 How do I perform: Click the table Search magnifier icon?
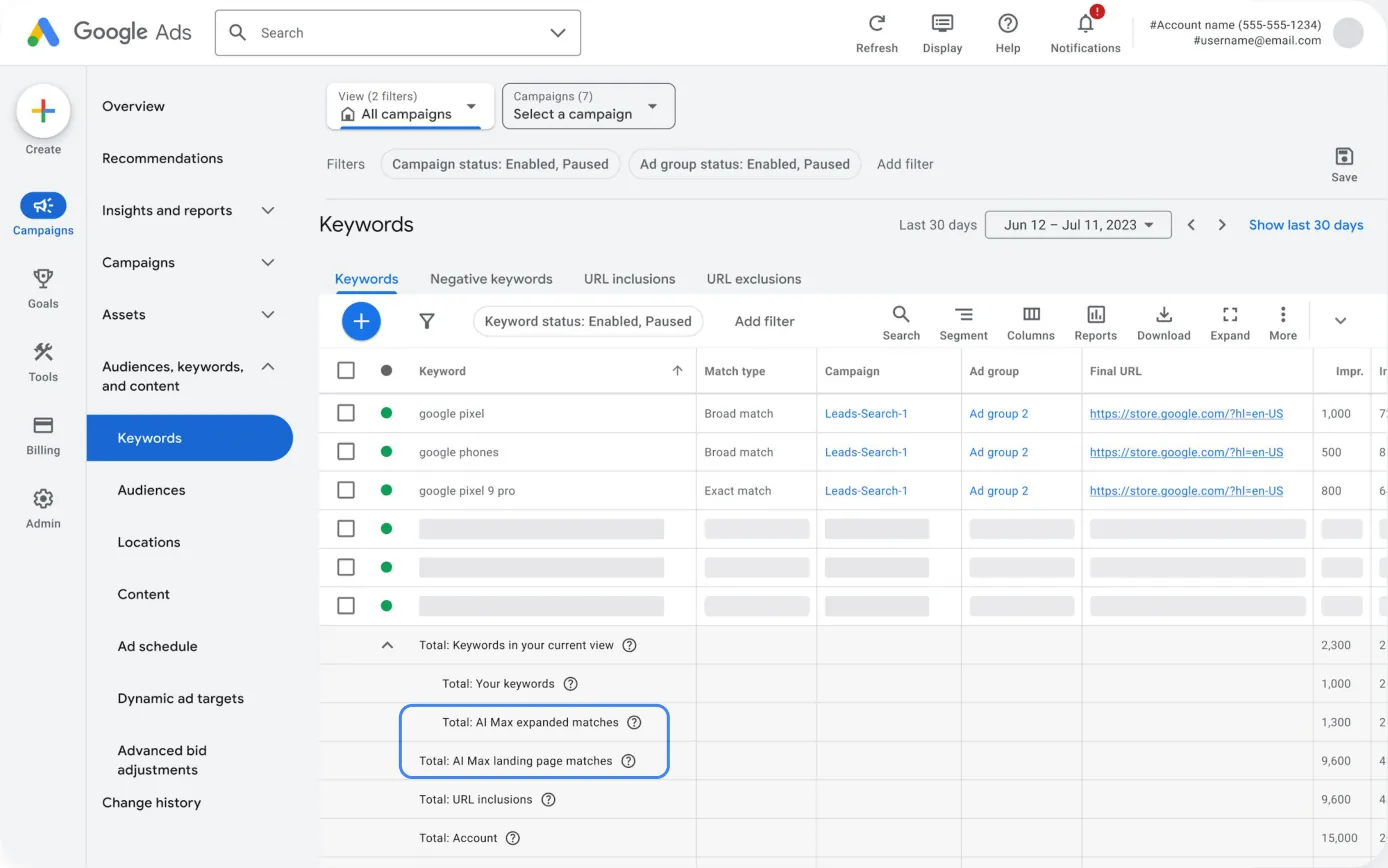pyautogui.click(x=901, y=314)
